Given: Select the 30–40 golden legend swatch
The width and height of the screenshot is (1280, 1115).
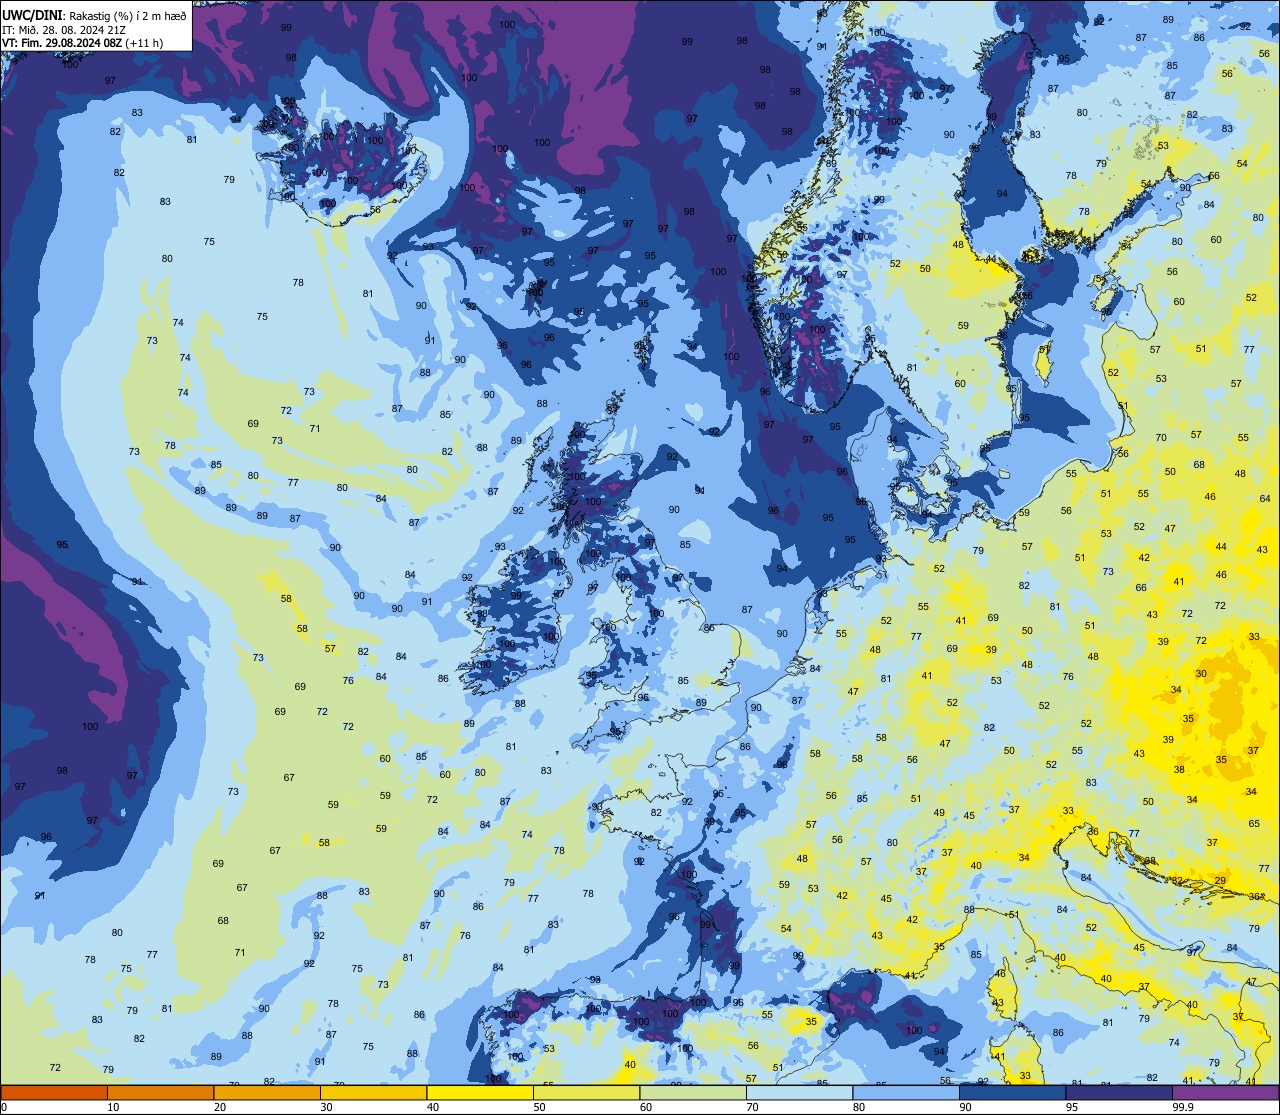Looking at the screenshot, I should tap(373, 1093).
